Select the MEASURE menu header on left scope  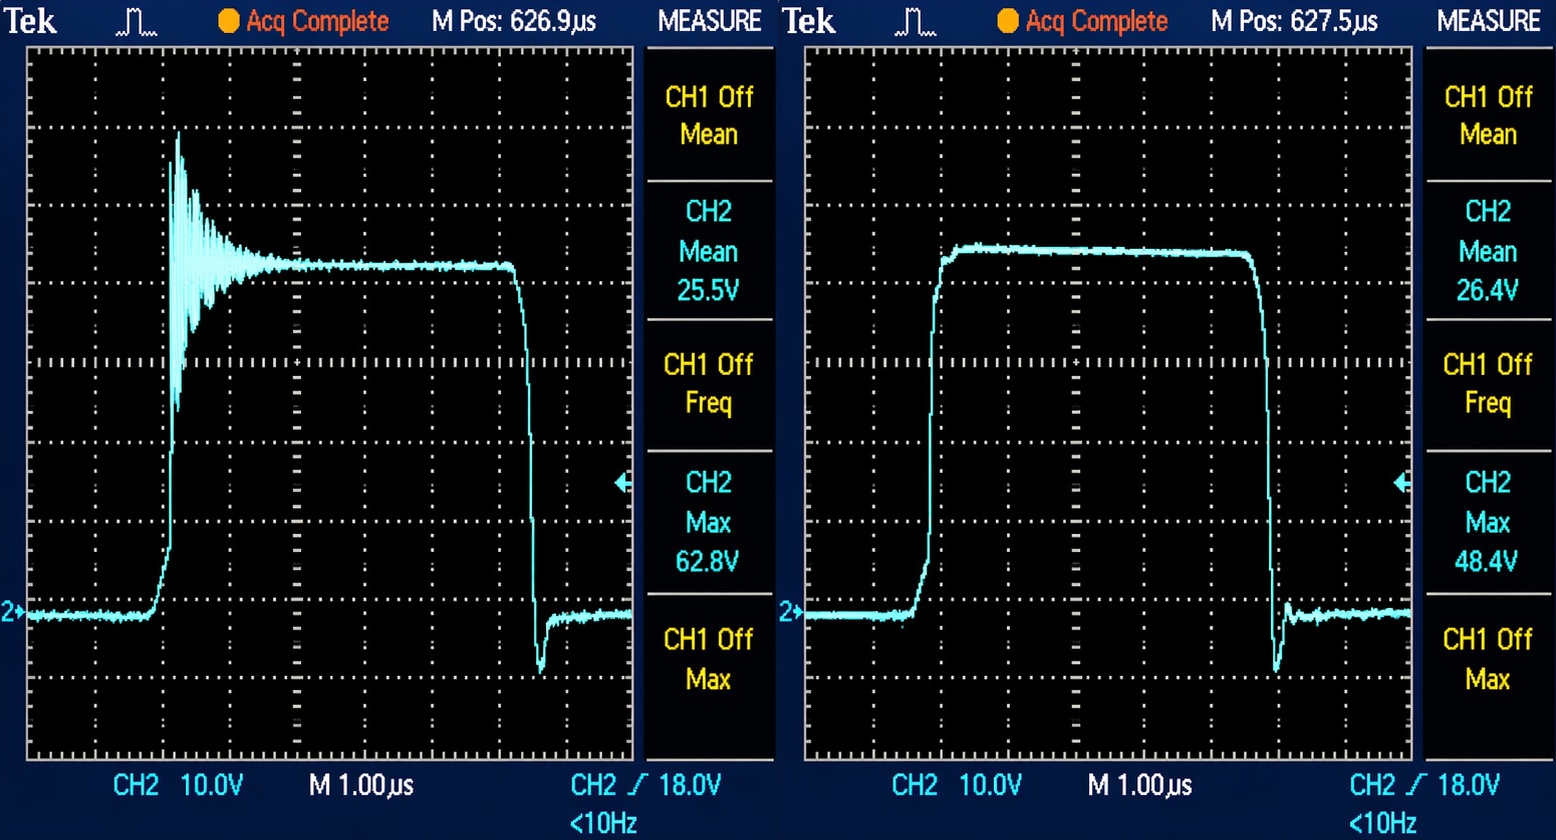(x=709, y=21)
